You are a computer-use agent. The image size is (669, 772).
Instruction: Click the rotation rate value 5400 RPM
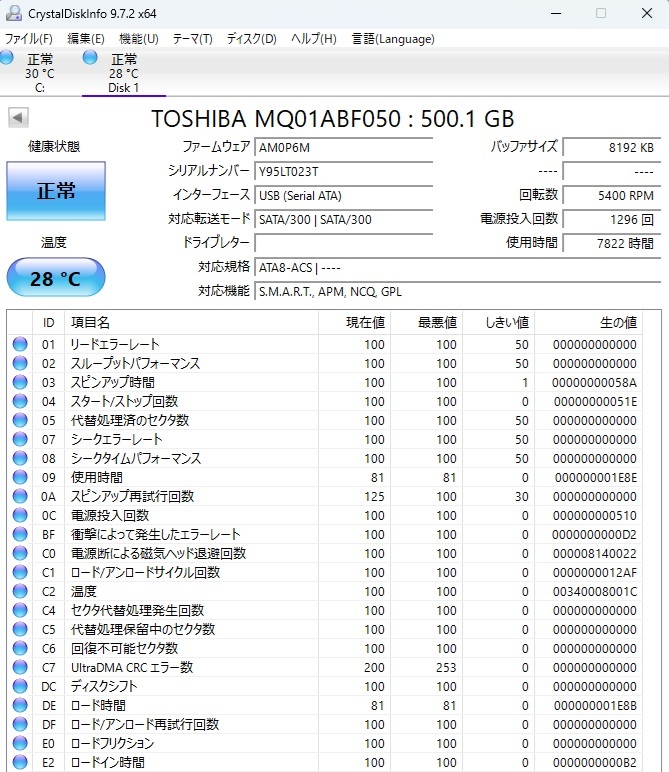[611, 195]
